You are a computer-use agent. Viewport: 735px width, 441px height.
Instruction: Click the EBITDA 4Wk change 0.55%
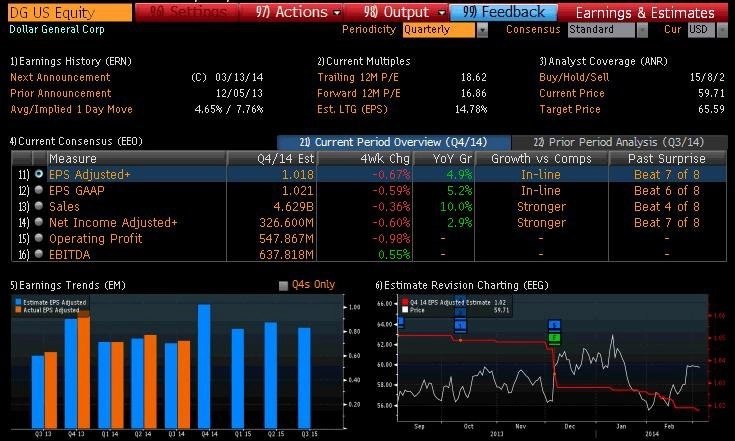393,254
